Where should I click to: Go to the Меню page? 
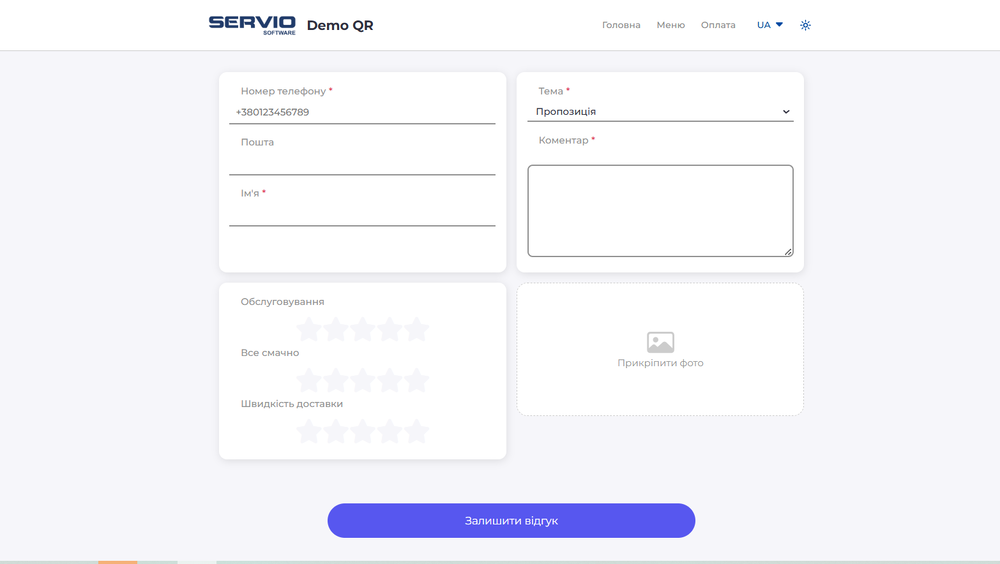670,25
